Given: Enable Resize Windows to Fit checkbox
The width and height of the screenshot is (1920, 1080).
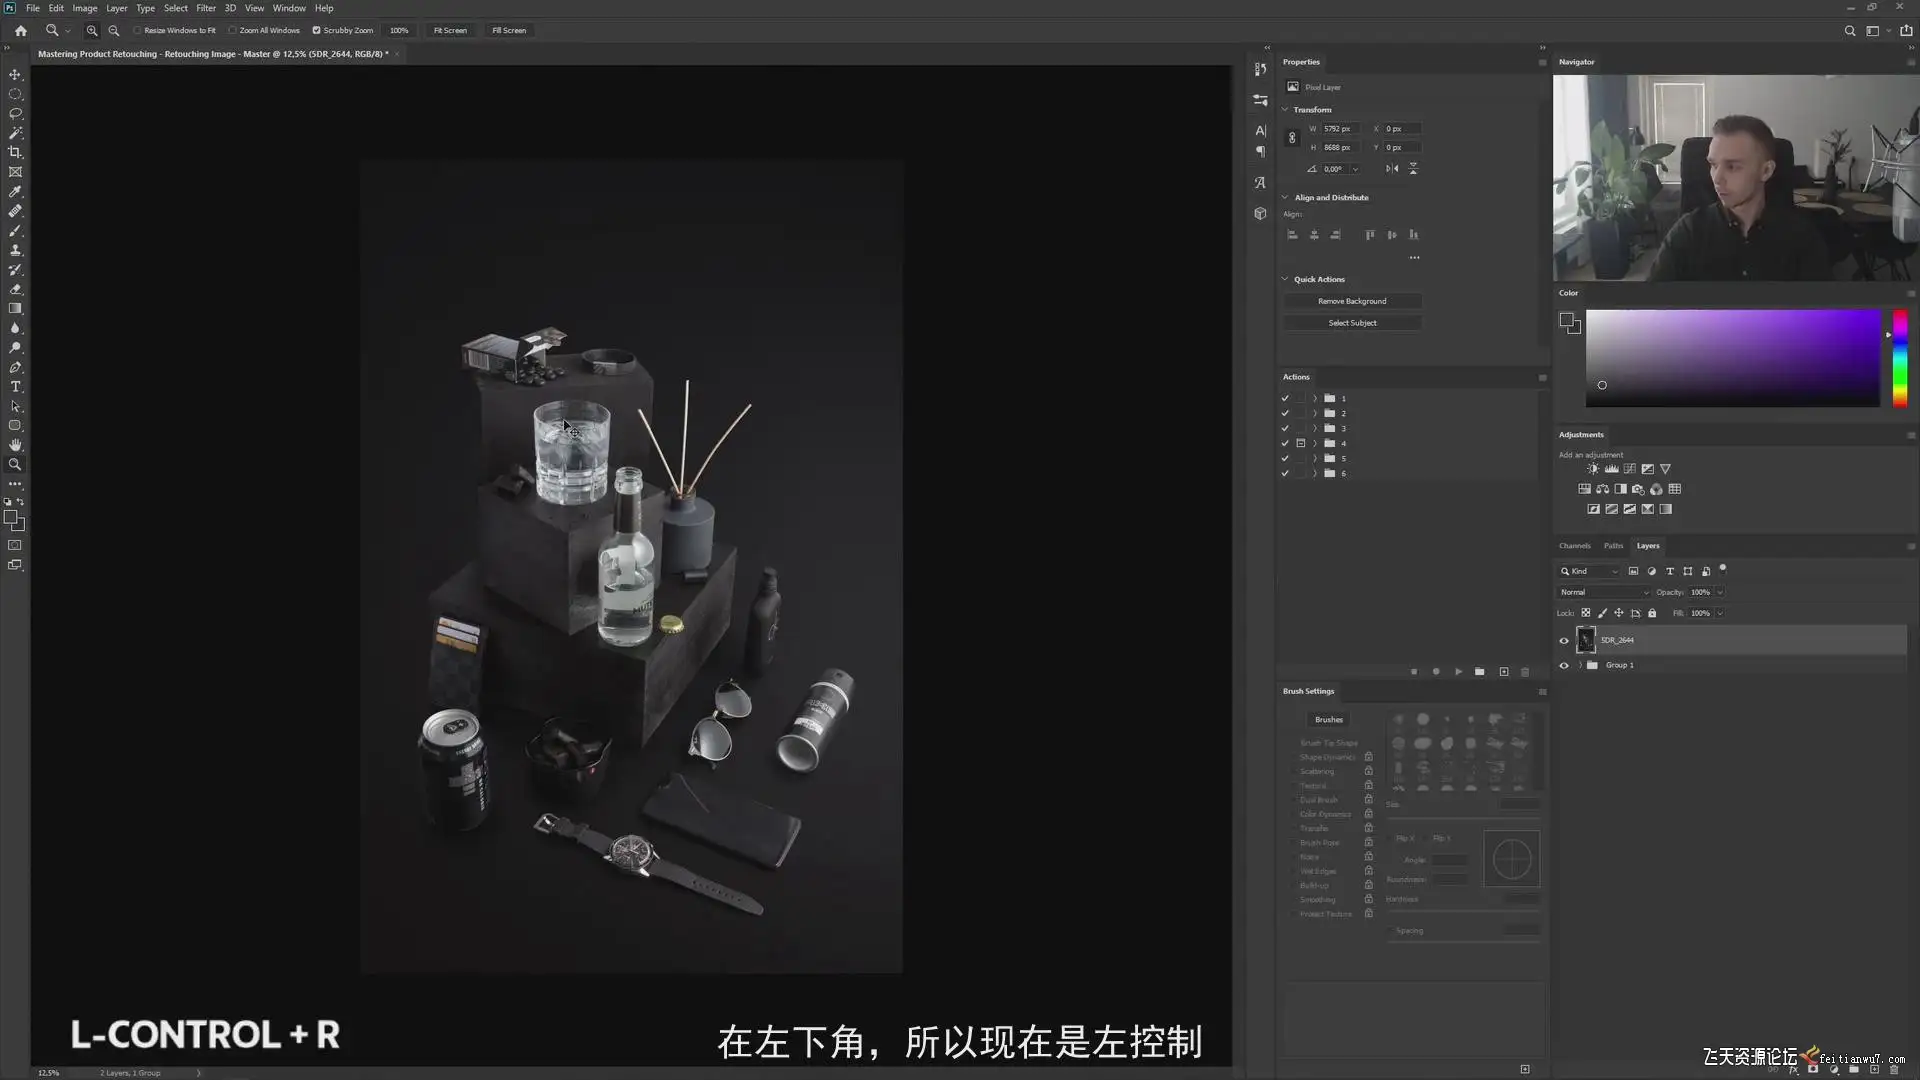Looking at the screenshot, I should pyautogui.click(x=138, y=30).
